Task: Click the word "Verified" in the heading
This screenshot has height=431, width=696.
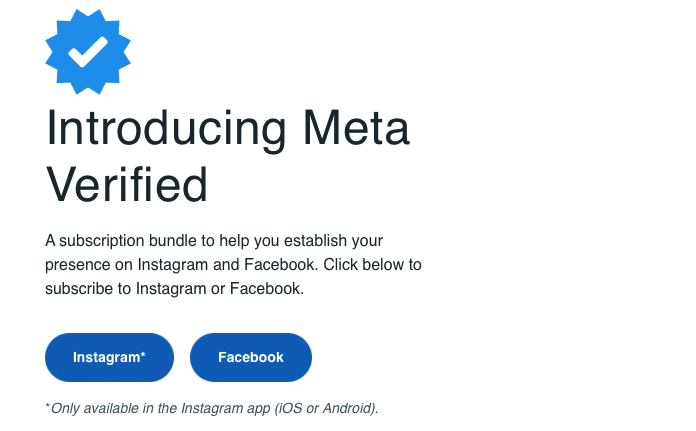Action: pos(127,184)
